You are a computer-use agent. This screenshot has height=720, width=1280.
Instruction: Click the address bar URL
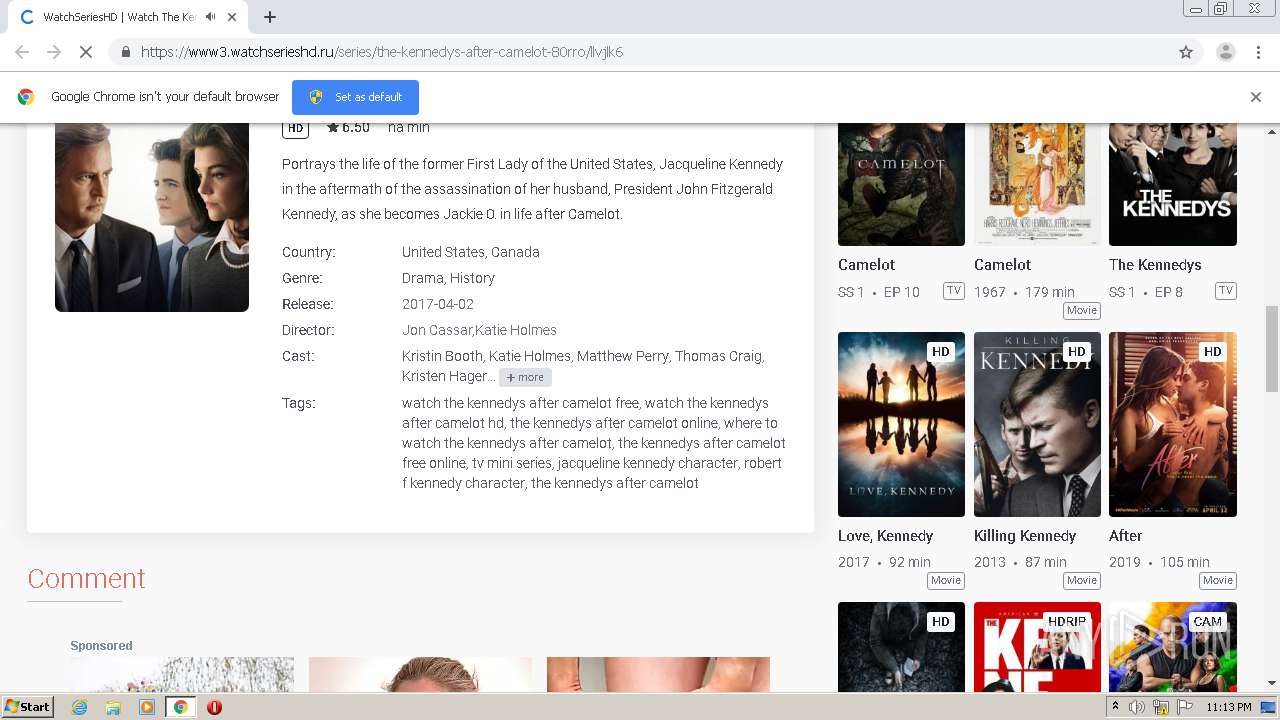tap(382, 52)
